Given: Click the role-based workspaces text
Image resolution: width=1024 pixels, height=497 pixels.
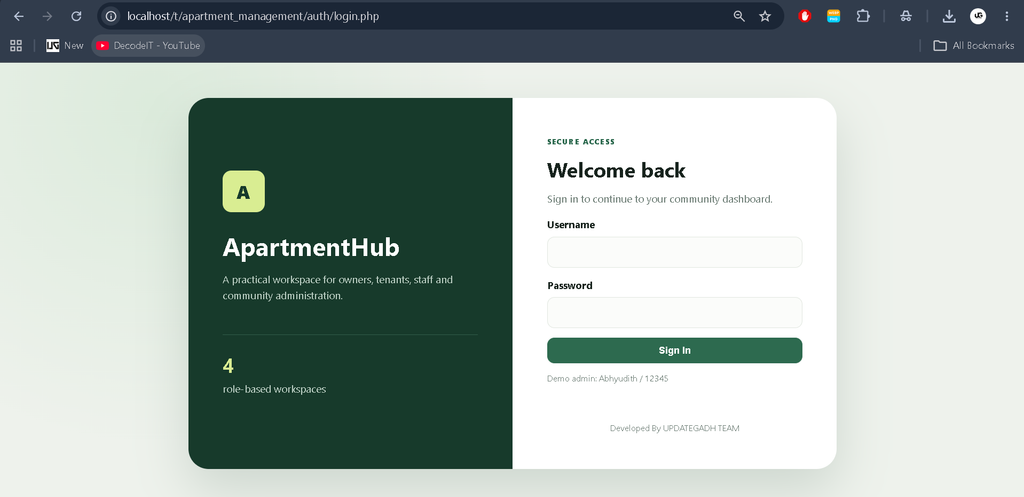Looking at the screenshot, I should click(274, 389).
